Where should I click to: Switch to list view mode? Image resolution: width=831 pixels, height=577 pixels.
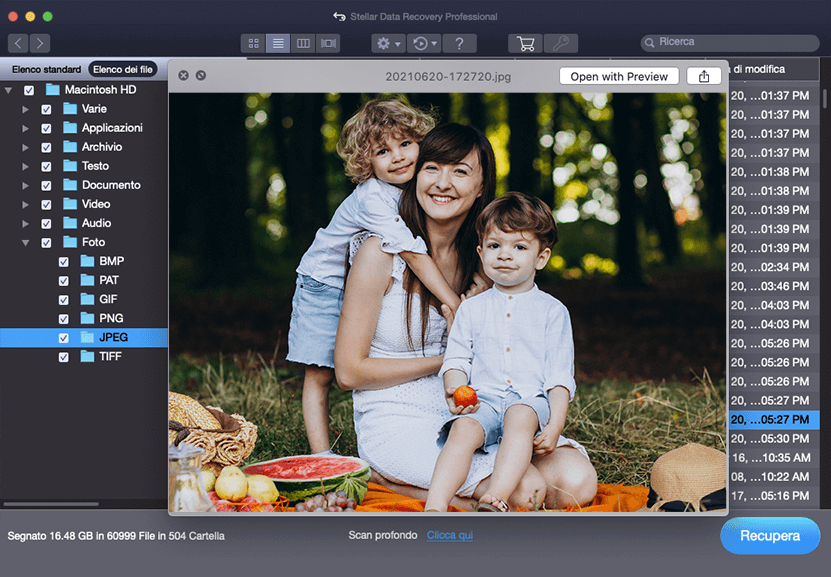point(279,43)
